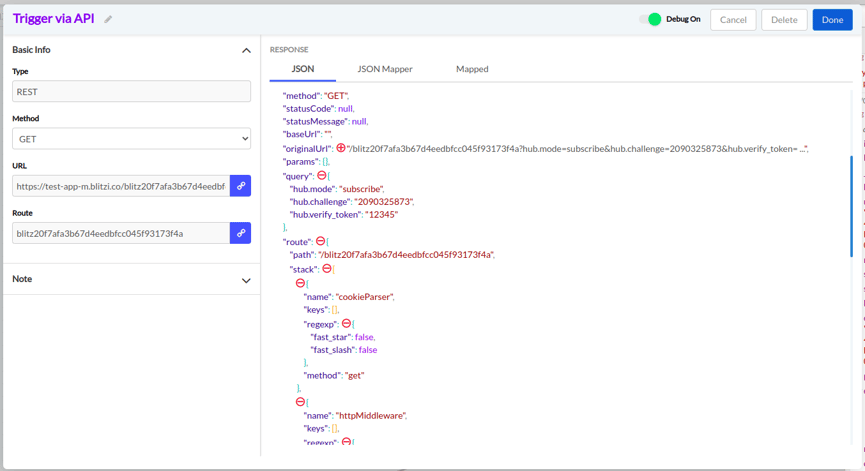Image resolution: width=865 pixels, height=471 pixels.
Task: Select the JSON tab
Action: [x=302, y=69]
